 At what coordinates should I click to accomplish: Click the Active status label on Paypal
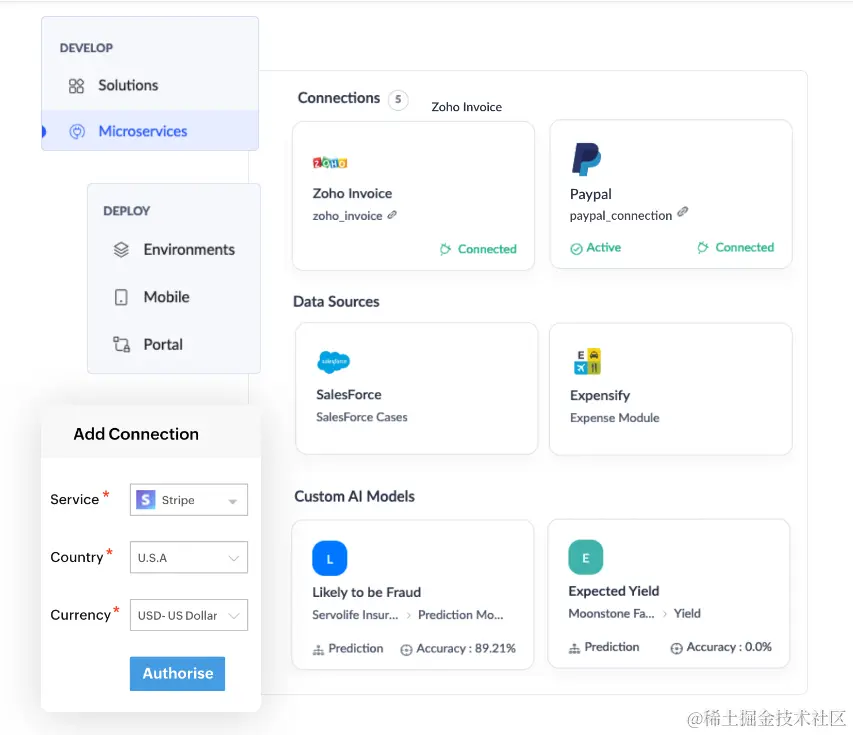point(603,248)
